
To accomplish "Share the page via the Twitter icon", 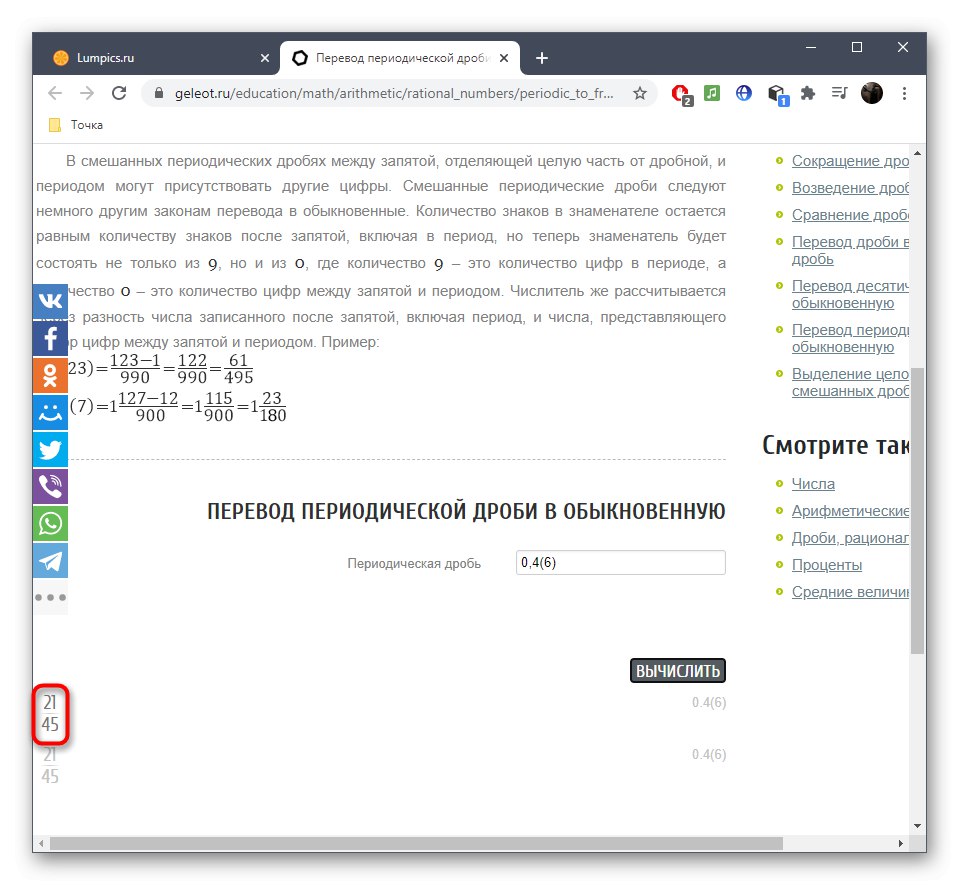I will (50, 449).
